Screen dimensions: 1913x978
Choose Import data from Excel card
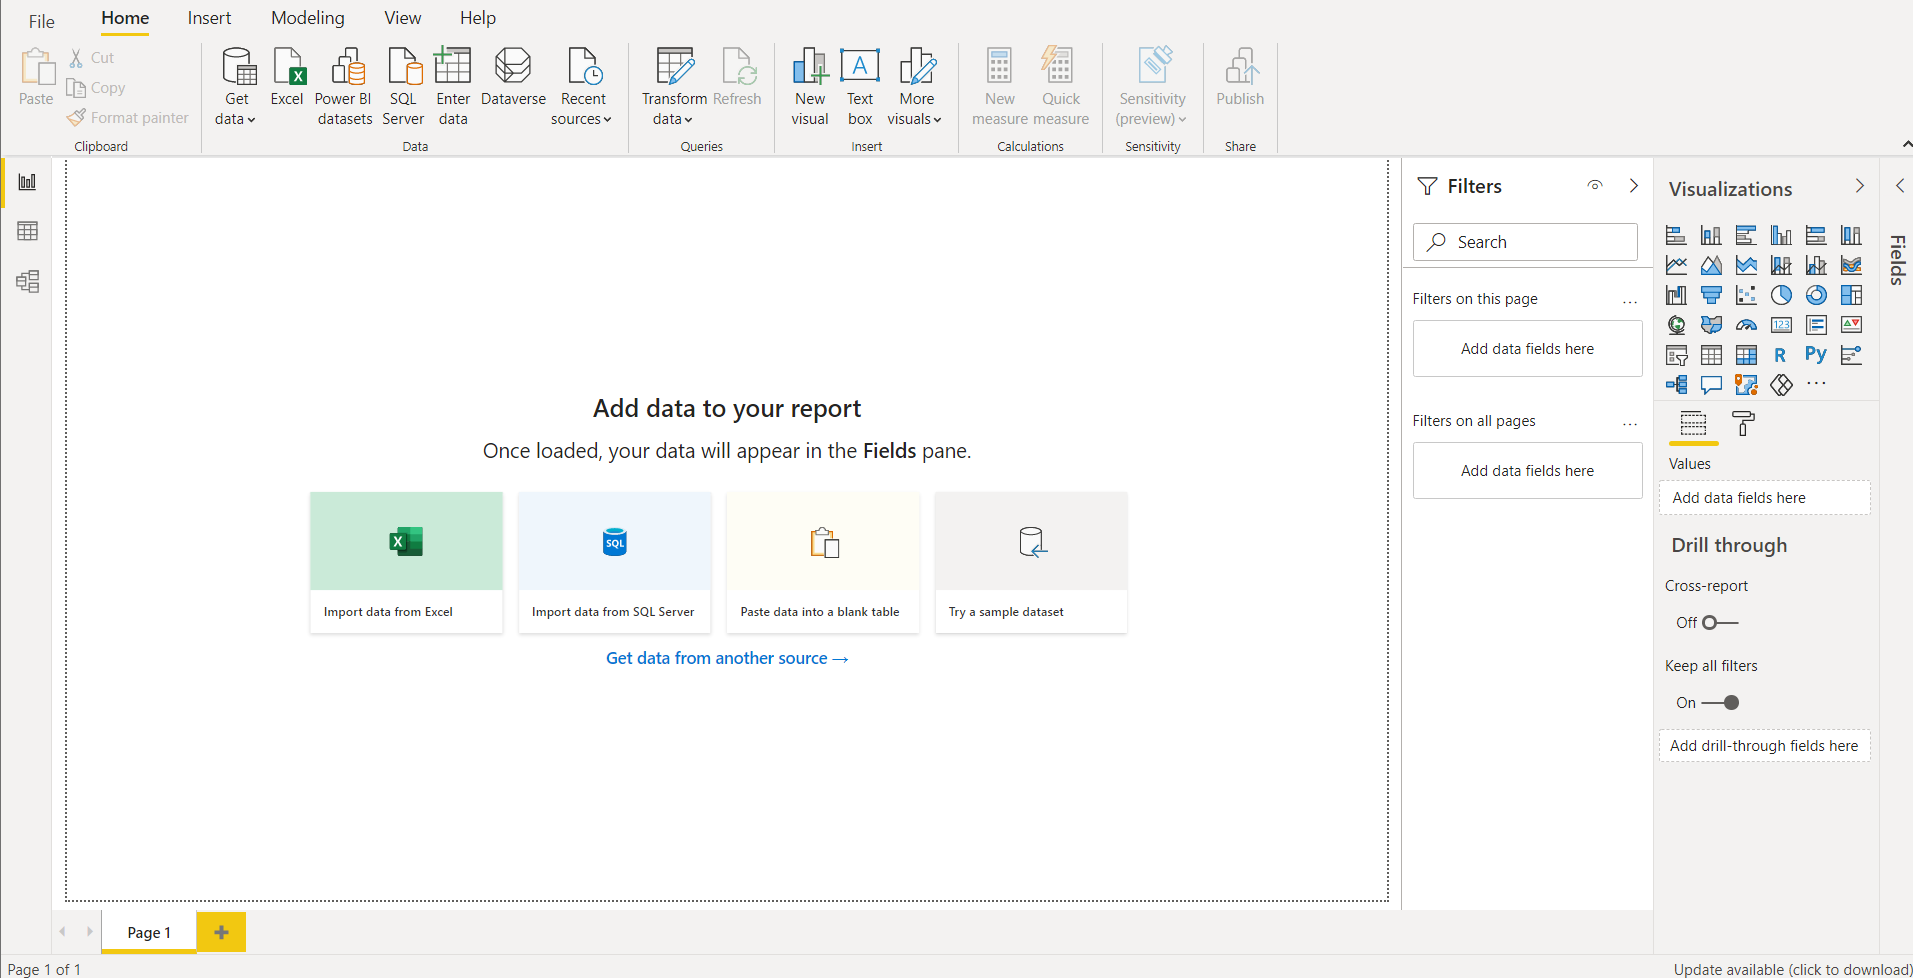pos(406,562)
